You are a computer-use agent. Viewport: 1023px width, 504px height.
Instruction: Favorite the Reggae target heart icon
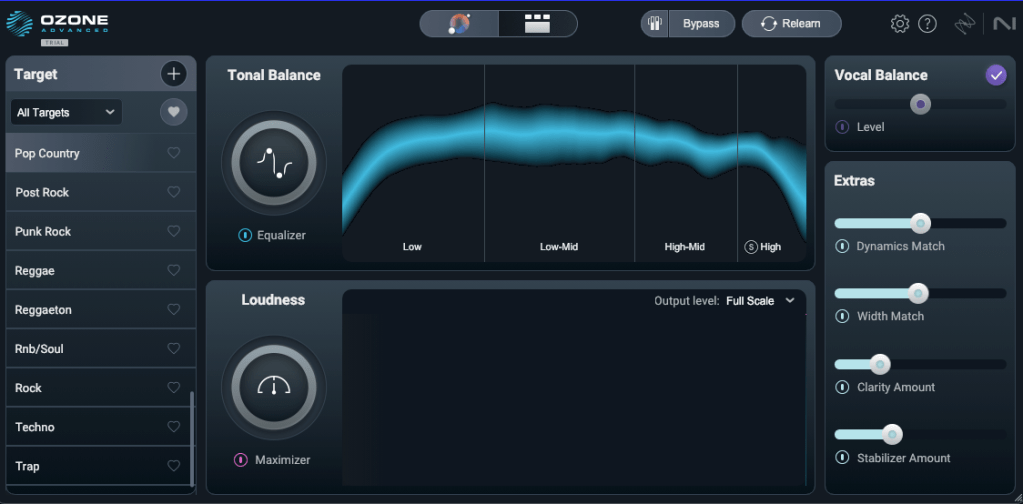[173, 271]
